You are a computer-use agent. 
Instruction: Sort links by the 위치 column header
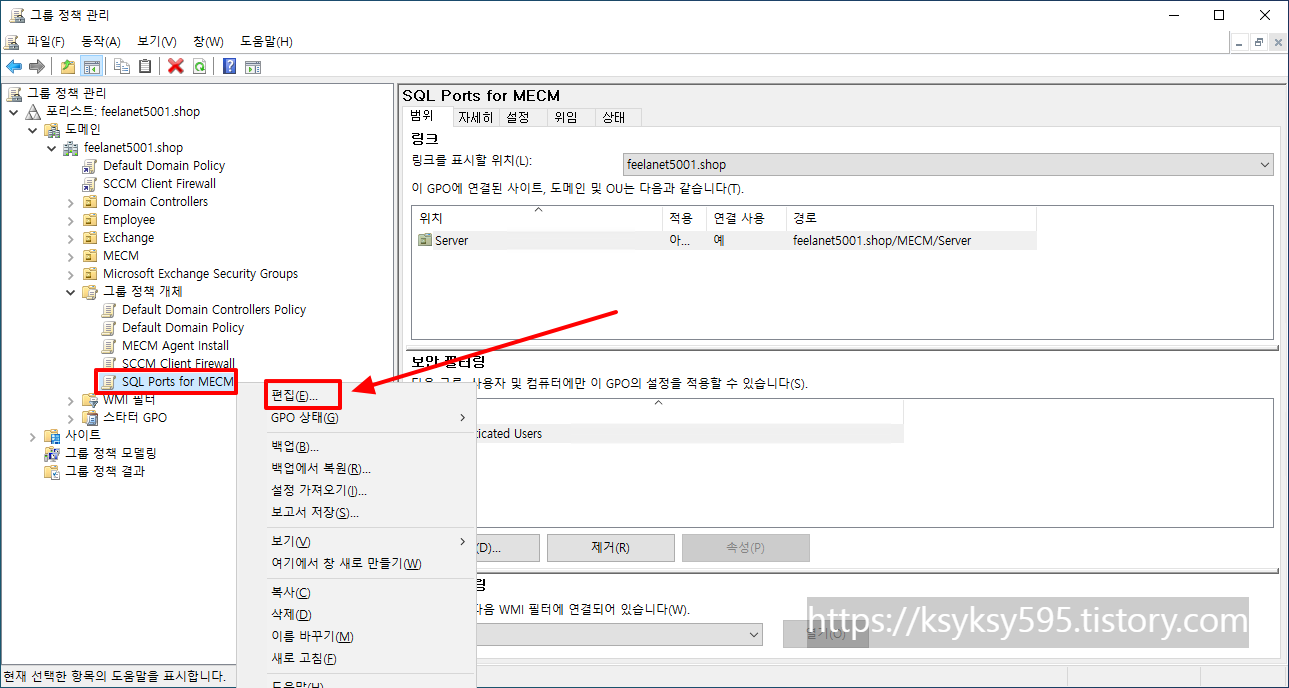tap(537, 218)
